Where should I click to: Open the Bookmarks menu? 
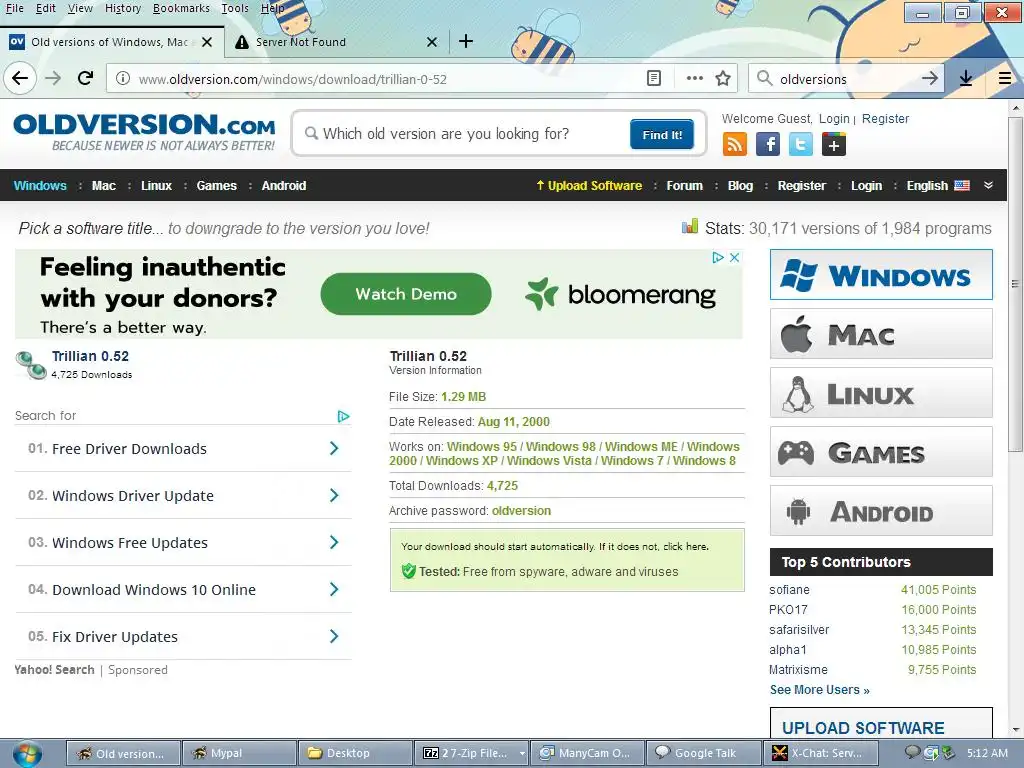tap(181, 8)
